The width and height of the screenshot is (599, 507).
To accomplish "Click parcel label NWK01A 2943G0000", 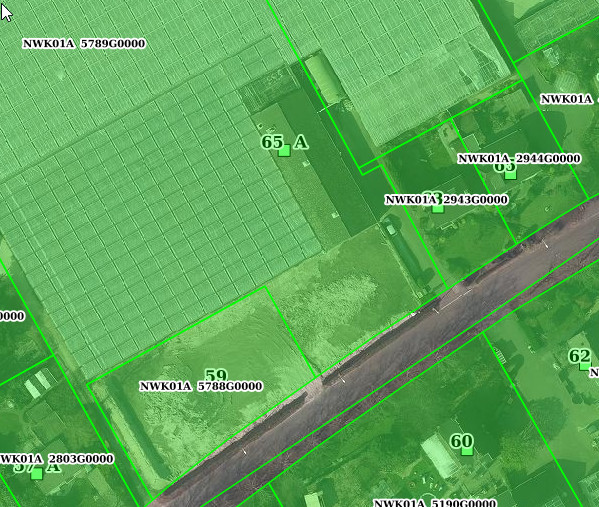I will coord(447,200).
